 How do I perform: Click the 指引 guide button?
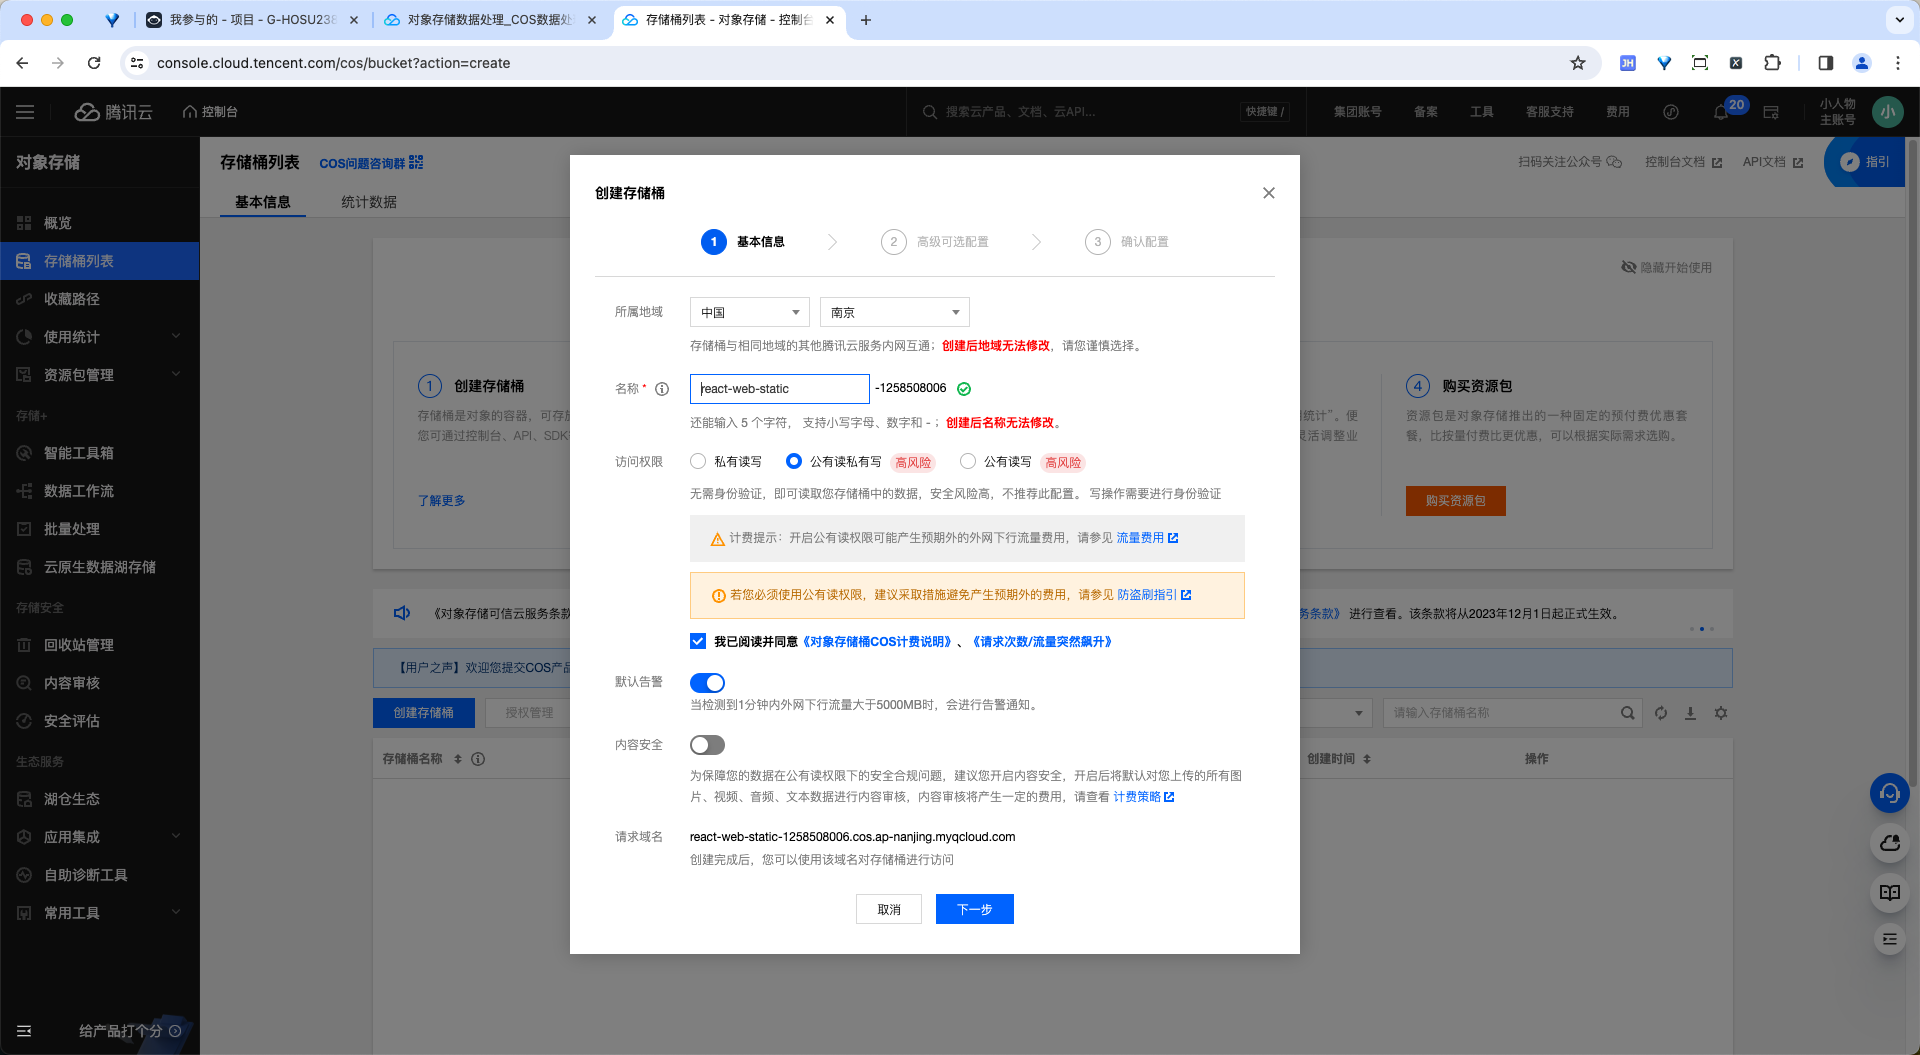1866,162
